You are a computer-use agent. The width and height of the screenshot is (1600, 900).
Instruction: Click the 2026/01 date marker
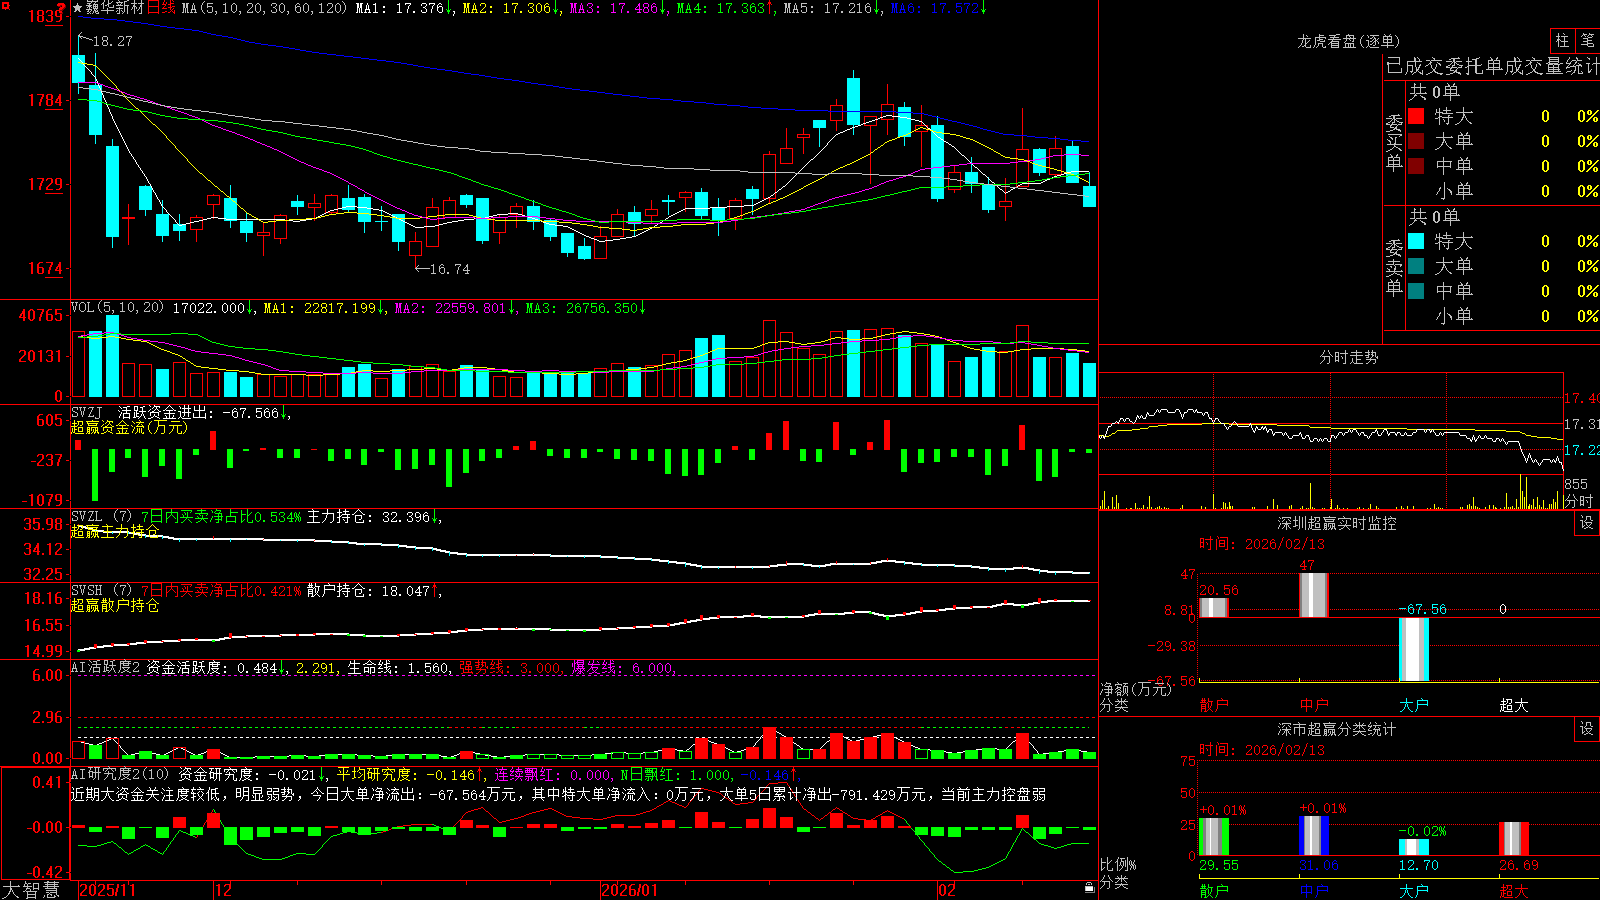point(629,890)
